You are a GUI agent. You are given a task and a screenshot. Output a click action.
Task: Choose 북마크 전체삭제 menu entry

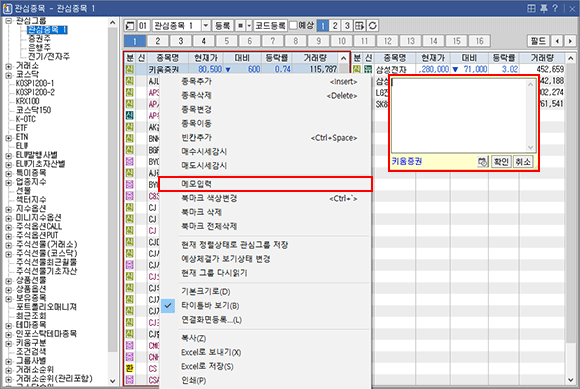point(265,226)
